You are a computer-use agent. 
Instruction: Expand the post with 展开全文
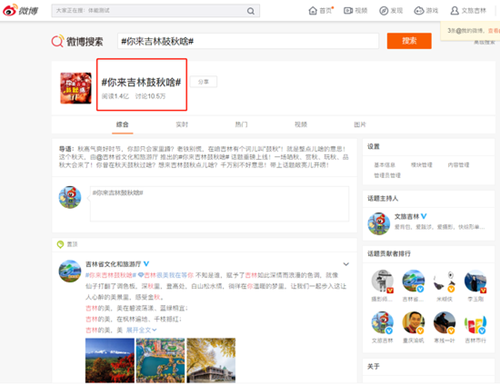(141, 330)
